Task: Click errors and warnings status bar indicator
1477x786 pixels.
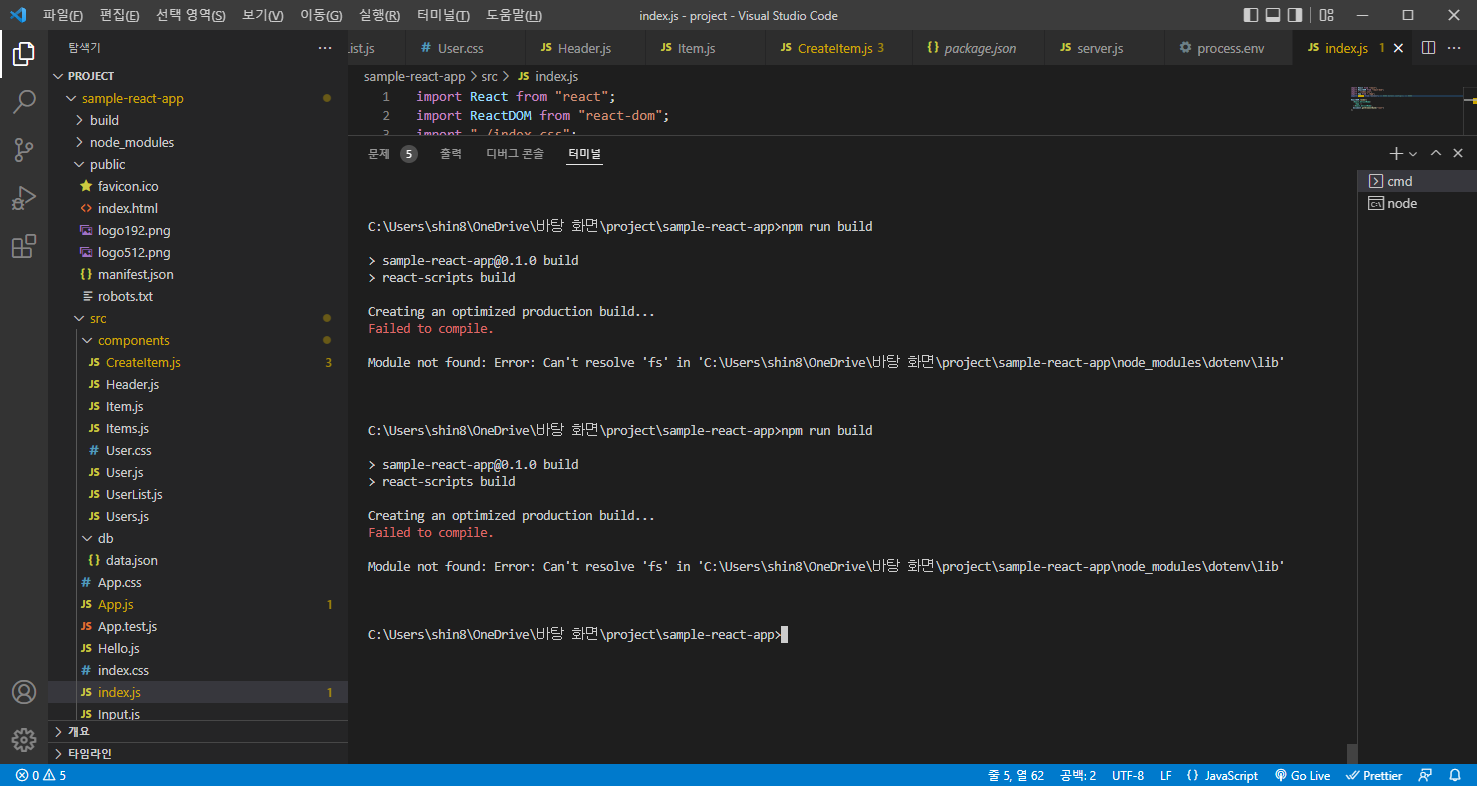Action: pos(41,775)
